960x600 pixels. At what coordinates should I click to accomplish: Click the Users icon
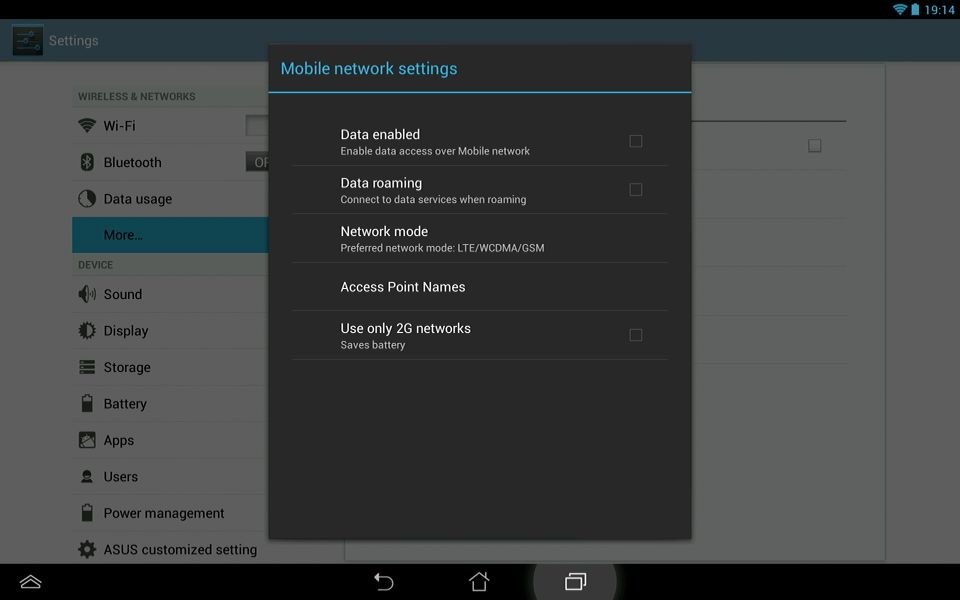point(87,476)
